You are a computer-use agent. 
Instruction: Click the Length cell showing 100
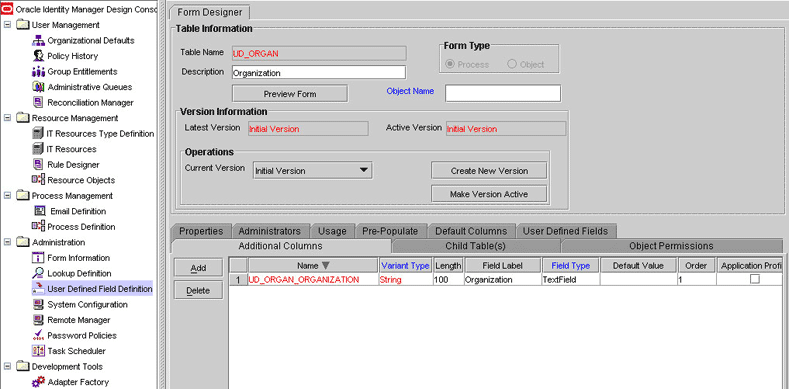click(448, 279)
